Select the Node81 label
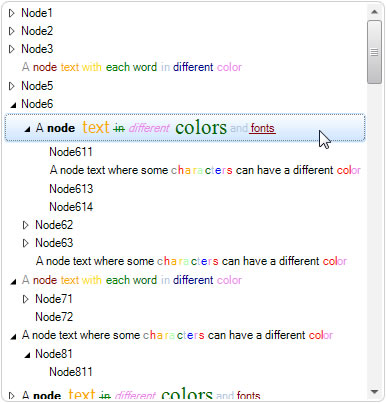Image resolution: width=386 pixels, height=403 pixels. tap(54, 354)
